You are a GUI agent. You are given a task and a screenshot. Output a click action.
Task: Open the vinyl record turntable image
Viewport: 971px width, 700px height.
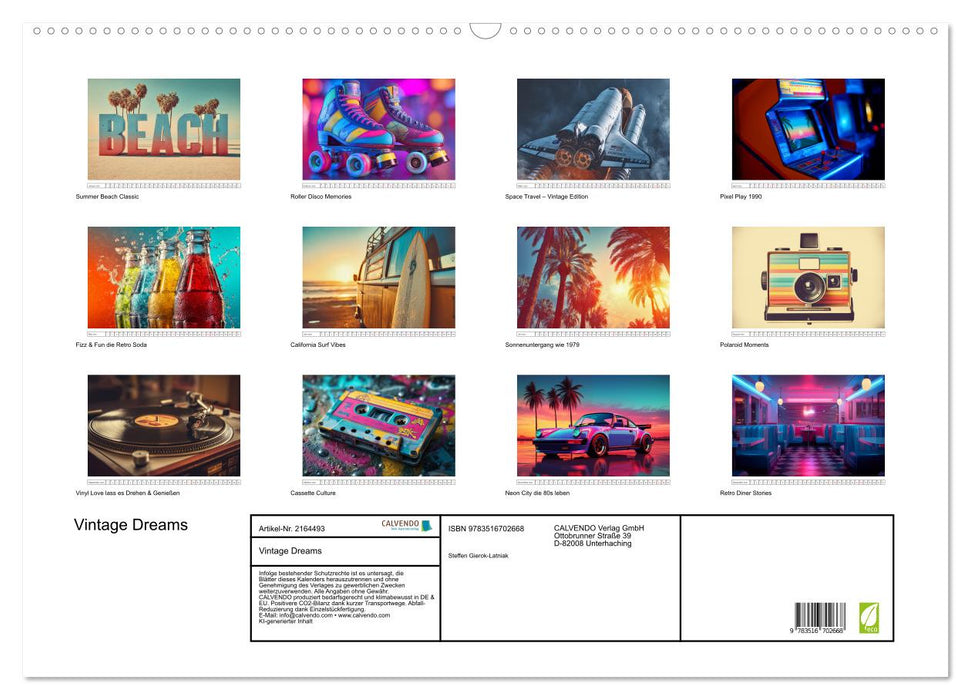164,425
